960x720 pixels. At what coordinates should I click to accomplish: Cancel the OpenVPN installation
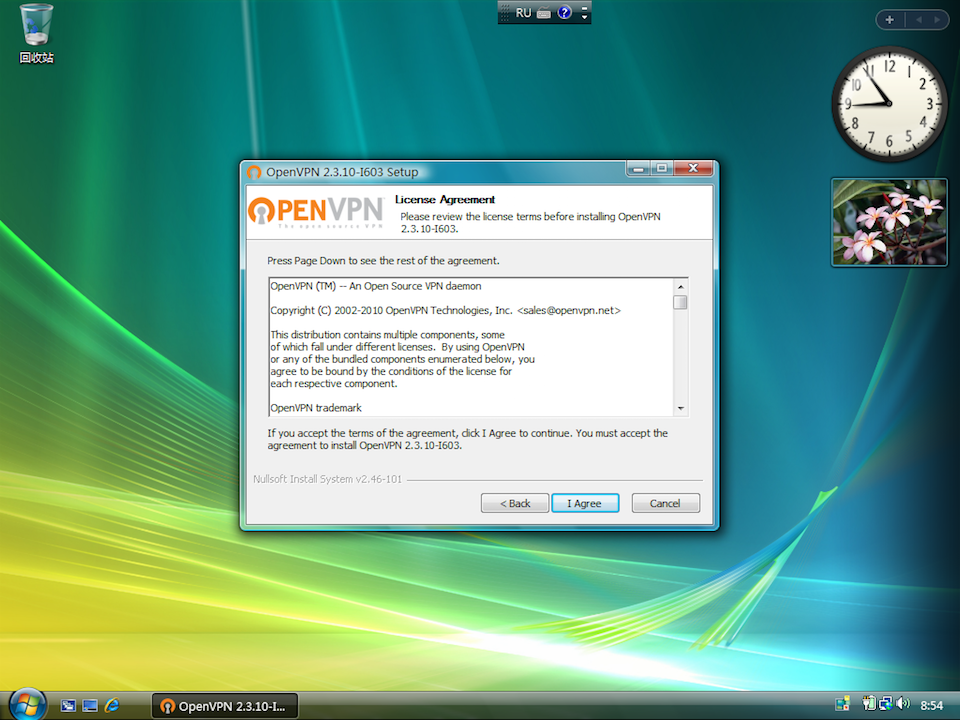click(x=665, y=503)
